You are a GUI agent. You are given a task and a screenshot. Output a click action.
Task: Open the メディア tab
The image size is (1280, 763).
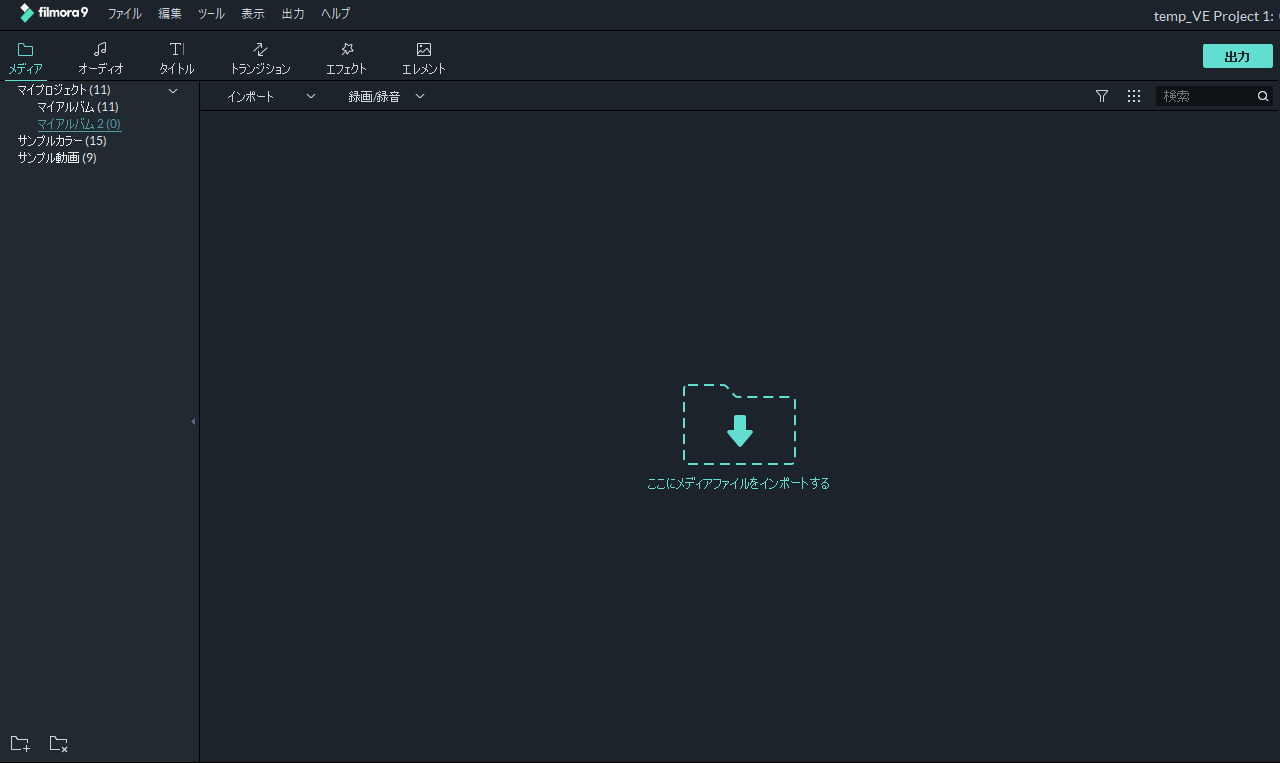tap(26, 59)
